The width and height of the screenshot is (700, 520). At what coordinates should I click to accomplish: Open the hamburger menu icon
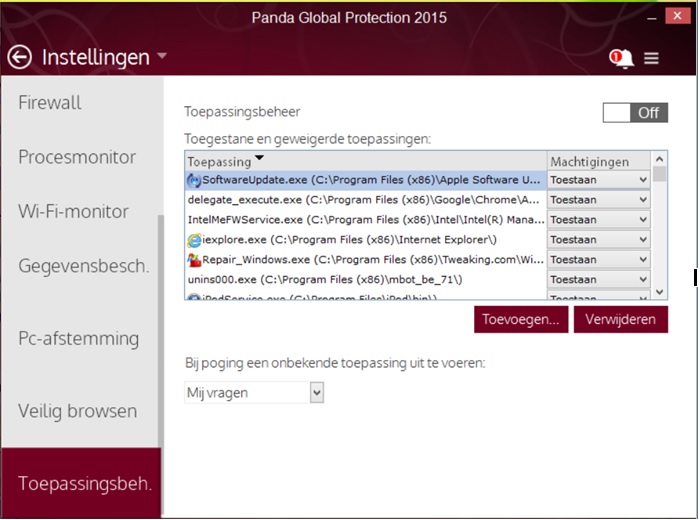[x=651, y=58]
